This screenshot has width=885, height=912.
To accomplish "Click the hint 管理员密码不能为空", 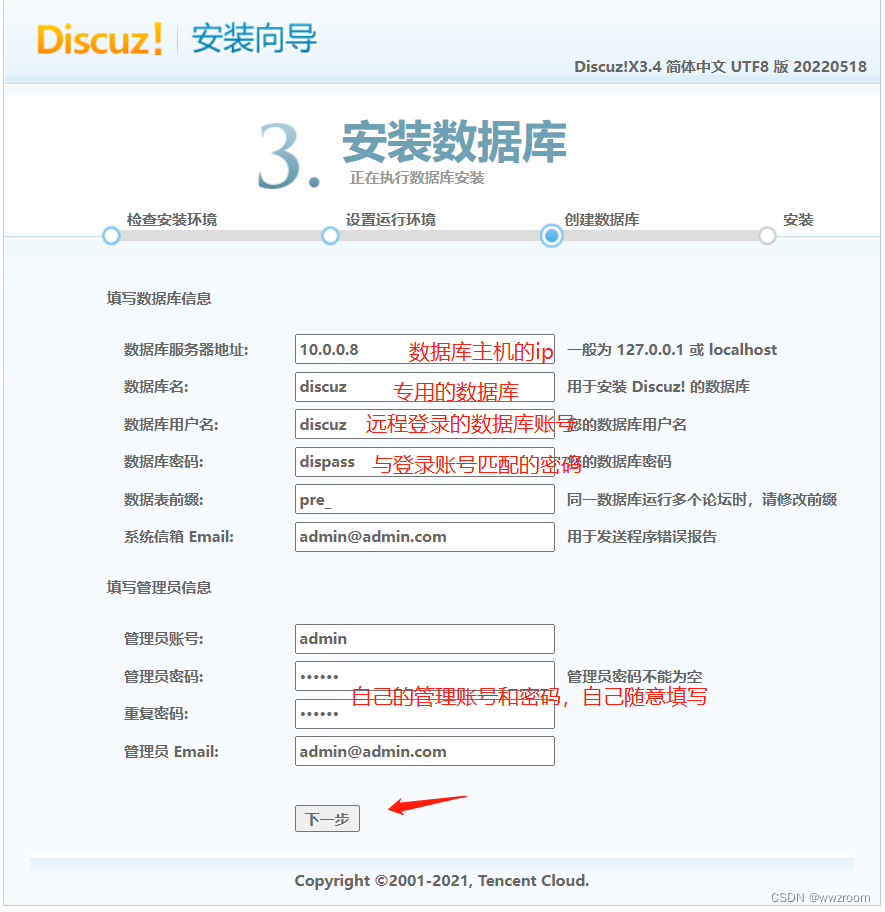I will pos(634,676).
